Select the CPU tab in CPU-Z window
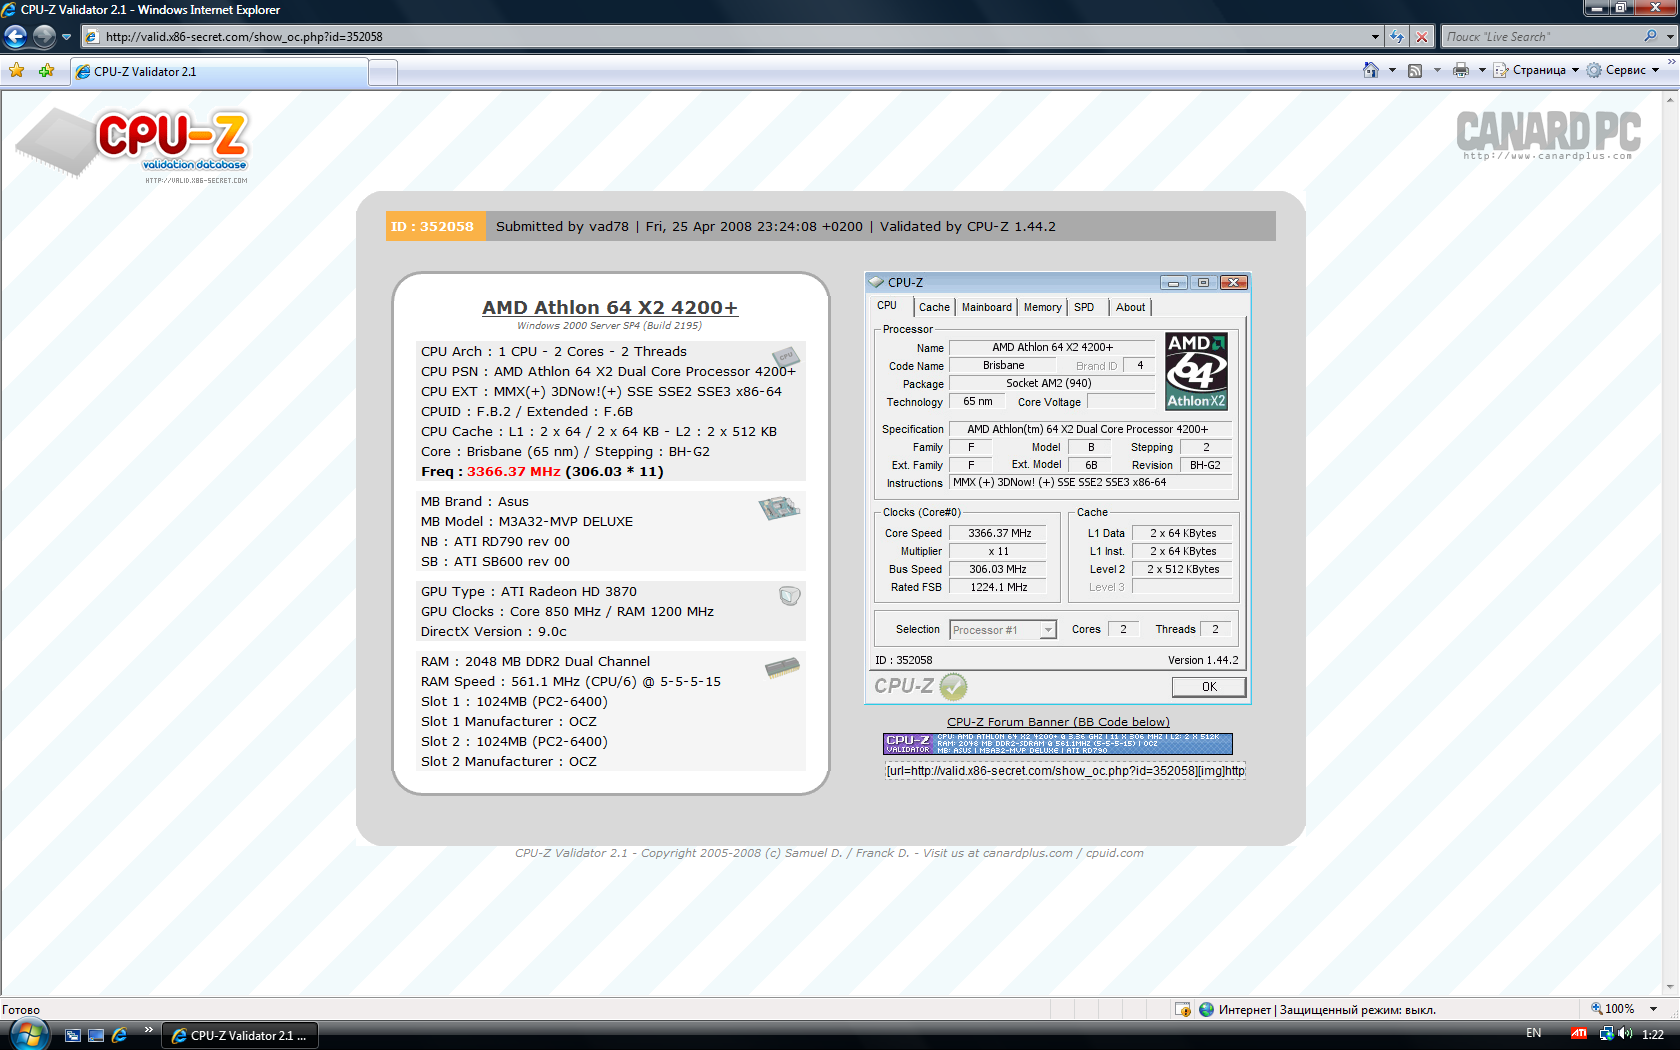 click(x=887, y=306)
